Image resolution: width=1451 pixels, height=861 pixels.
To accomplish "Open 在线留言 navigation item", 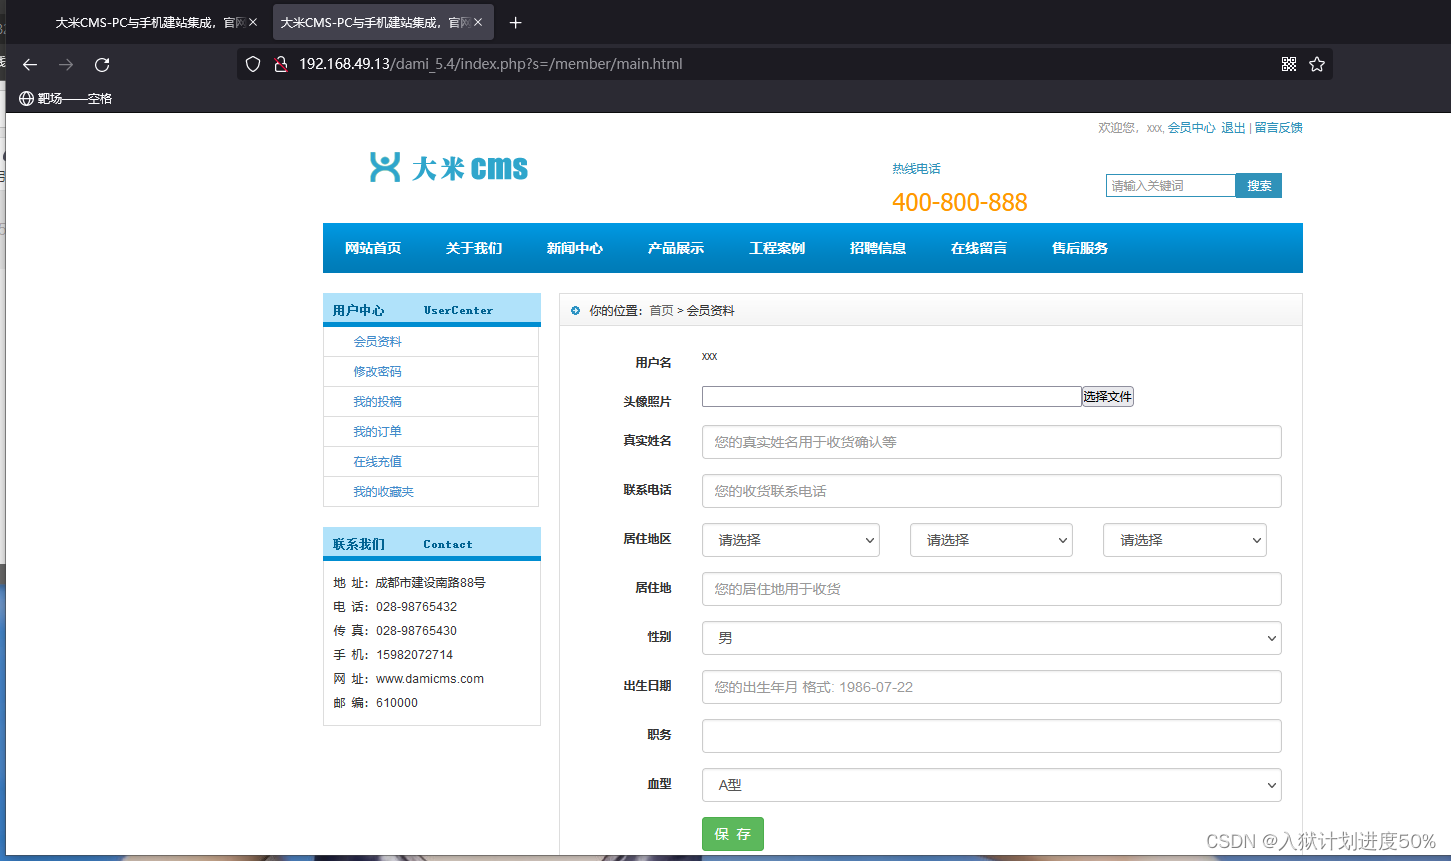I will coord(979,248).
